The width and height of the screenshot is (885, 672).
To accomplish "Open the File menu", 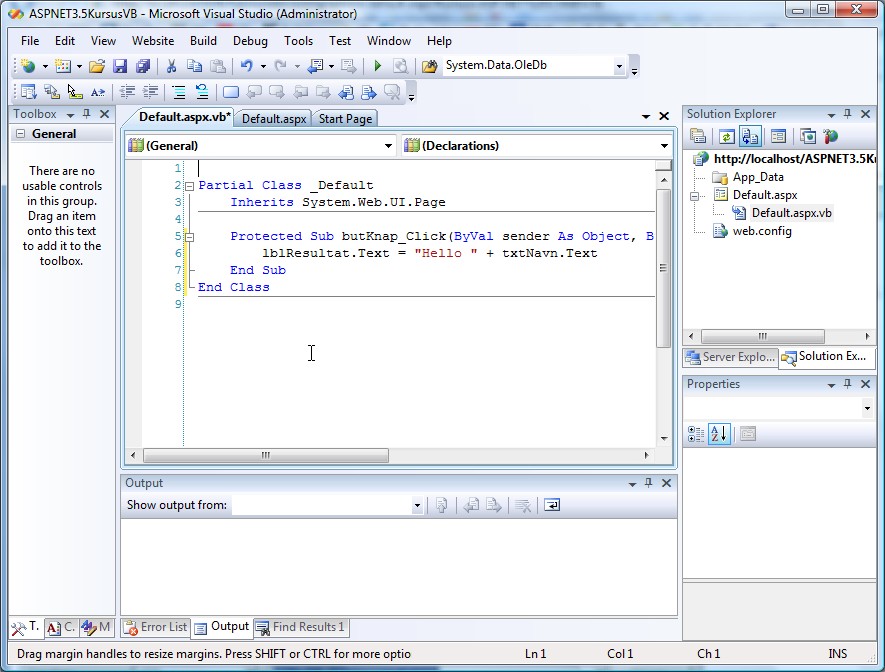I will coord(30,41).
